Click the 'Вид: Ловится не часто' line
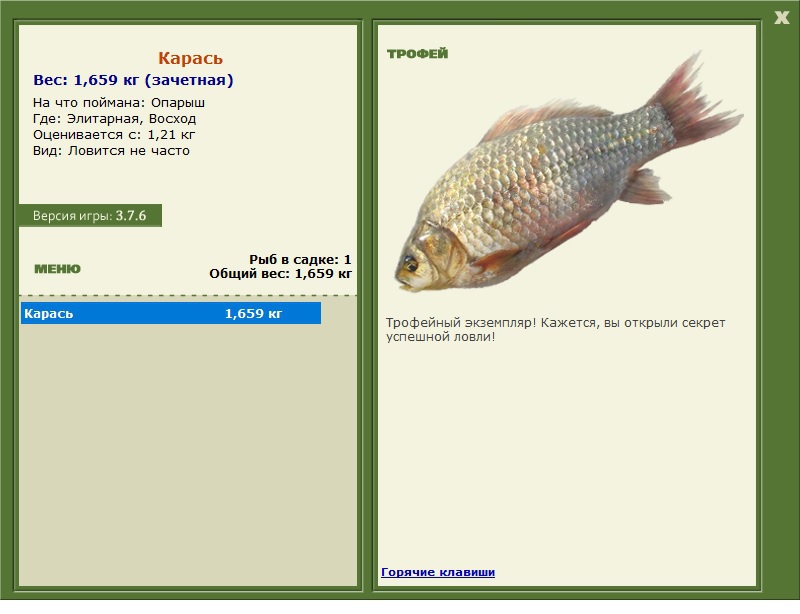This screenshot has width=800, height=614. pyautogui.click(x=111, y=151)
